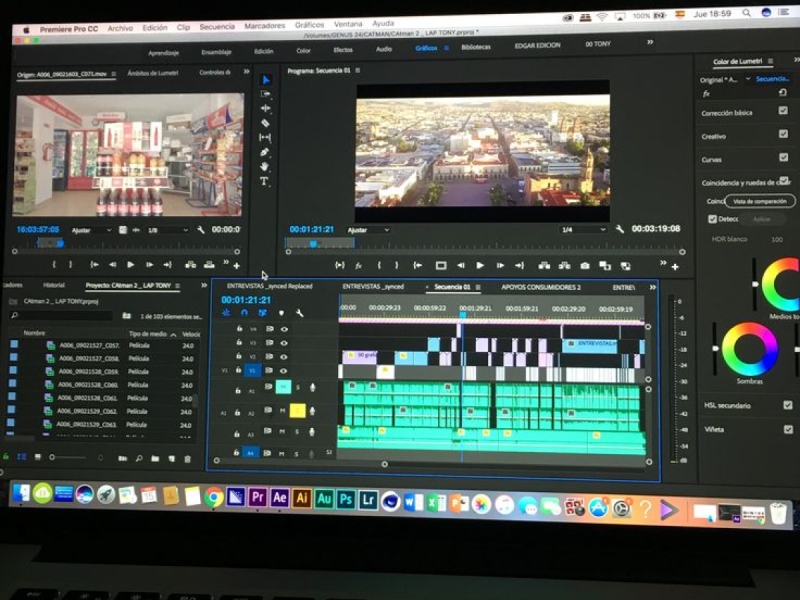The height and width of the screenshot is (600, 800).
Task: Play the Program monitor sequence
Action: [480, 265]
